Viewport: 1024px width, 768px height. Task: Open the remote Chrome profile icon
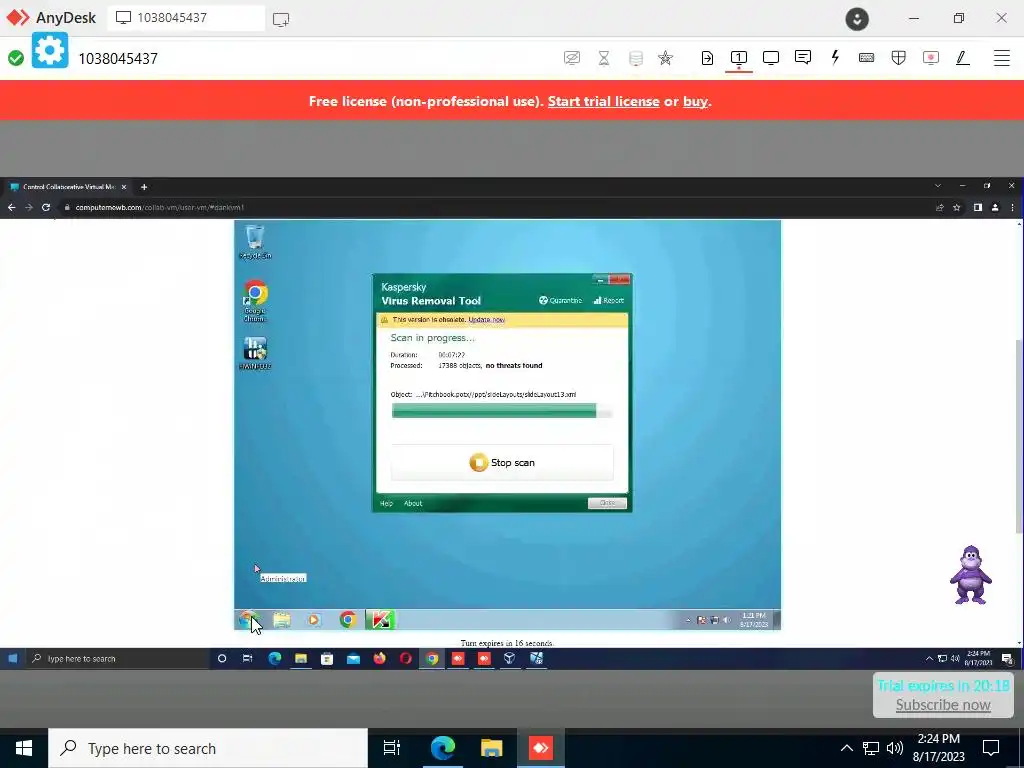click(995, 207)
